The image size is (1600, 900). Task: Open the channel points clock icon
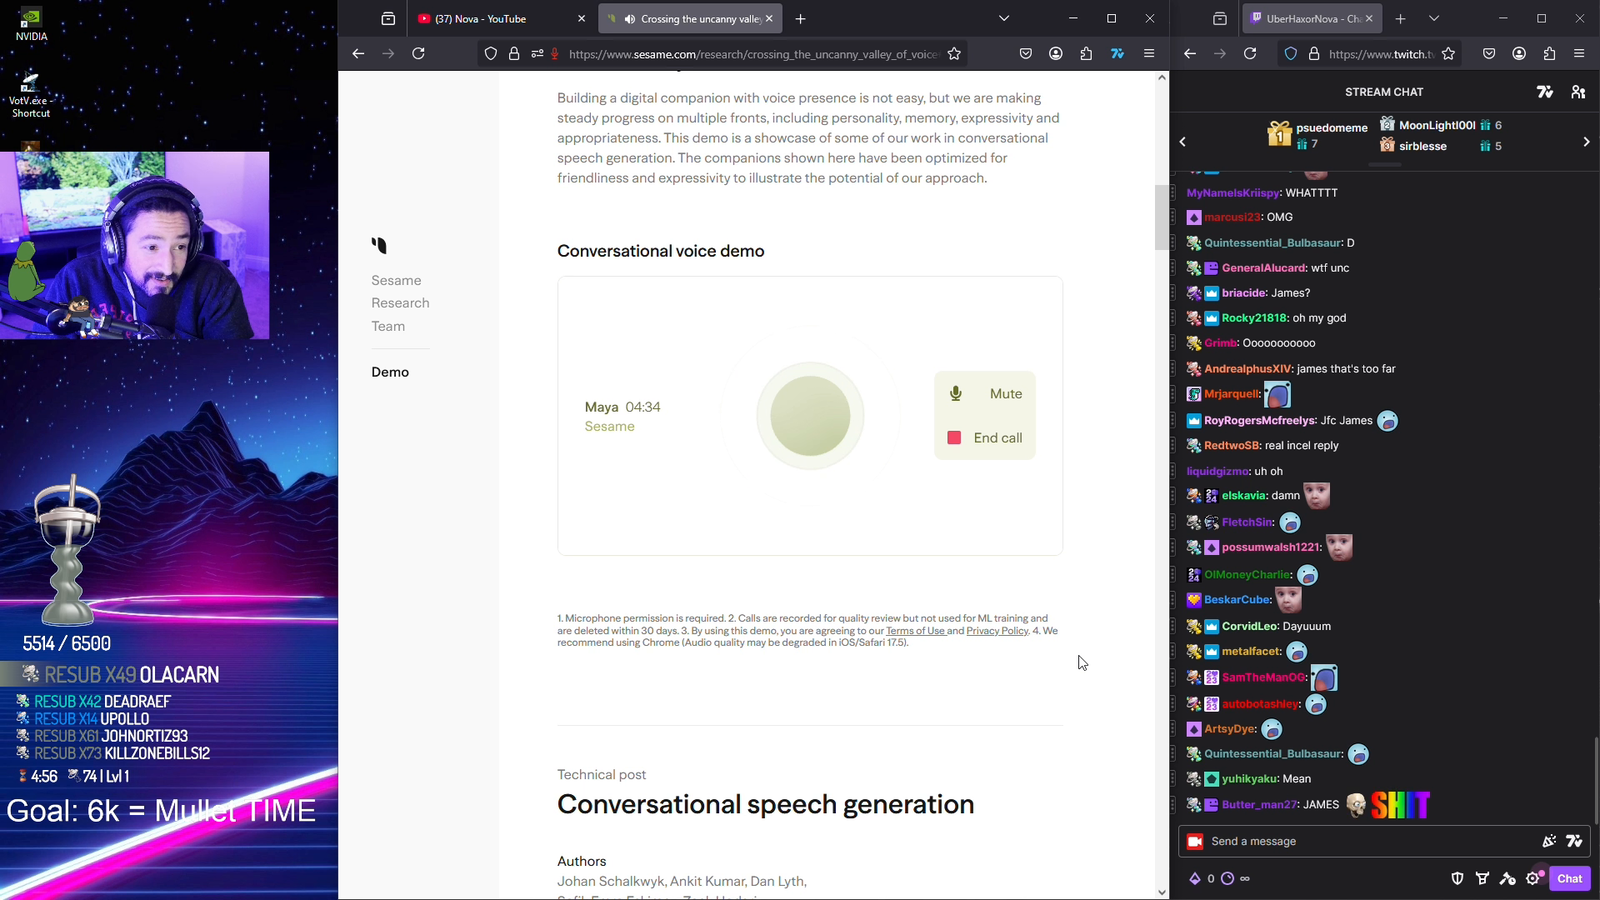tap(1228, 879)
